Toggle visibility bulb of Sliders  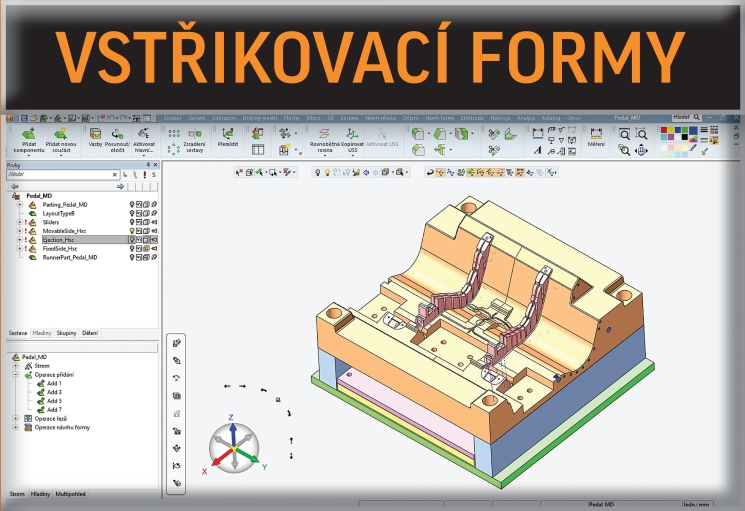point(132,222)
